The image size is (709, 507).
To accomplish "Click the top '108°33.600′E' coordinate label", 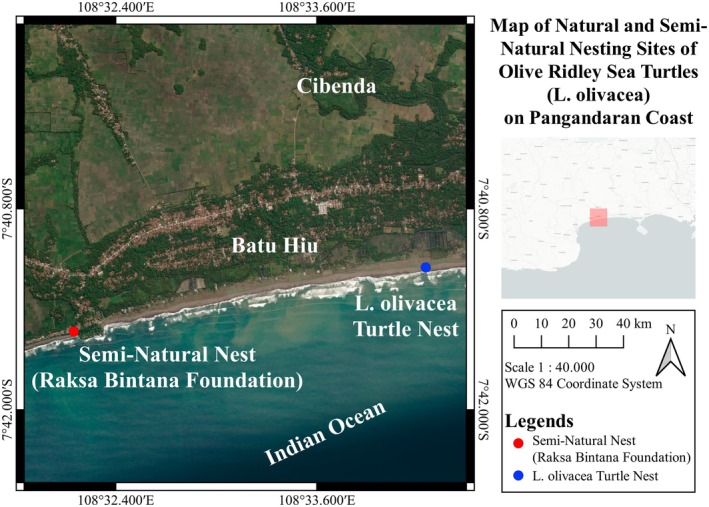I will click(317, 7).
